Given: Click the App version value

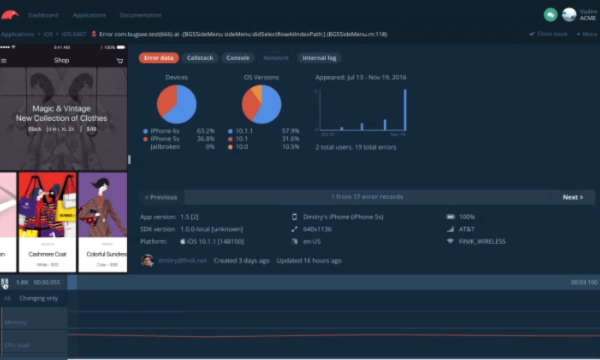Looking at the screenshot, I should [x=189, y=217].
